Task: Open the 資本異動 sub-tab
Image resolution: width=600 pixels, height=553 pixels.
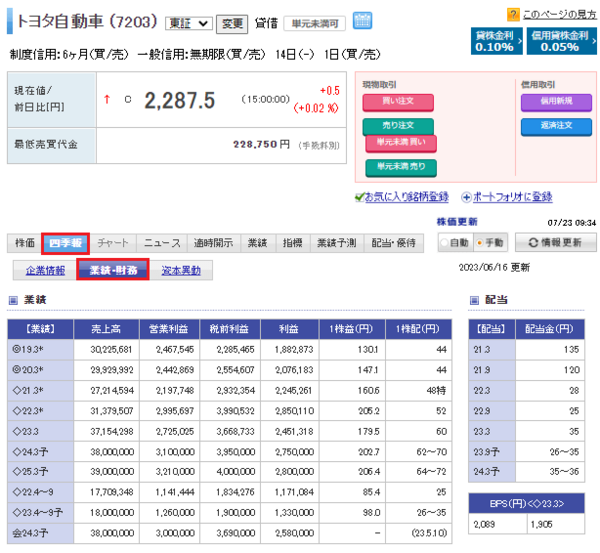Action: click(181, 271)
